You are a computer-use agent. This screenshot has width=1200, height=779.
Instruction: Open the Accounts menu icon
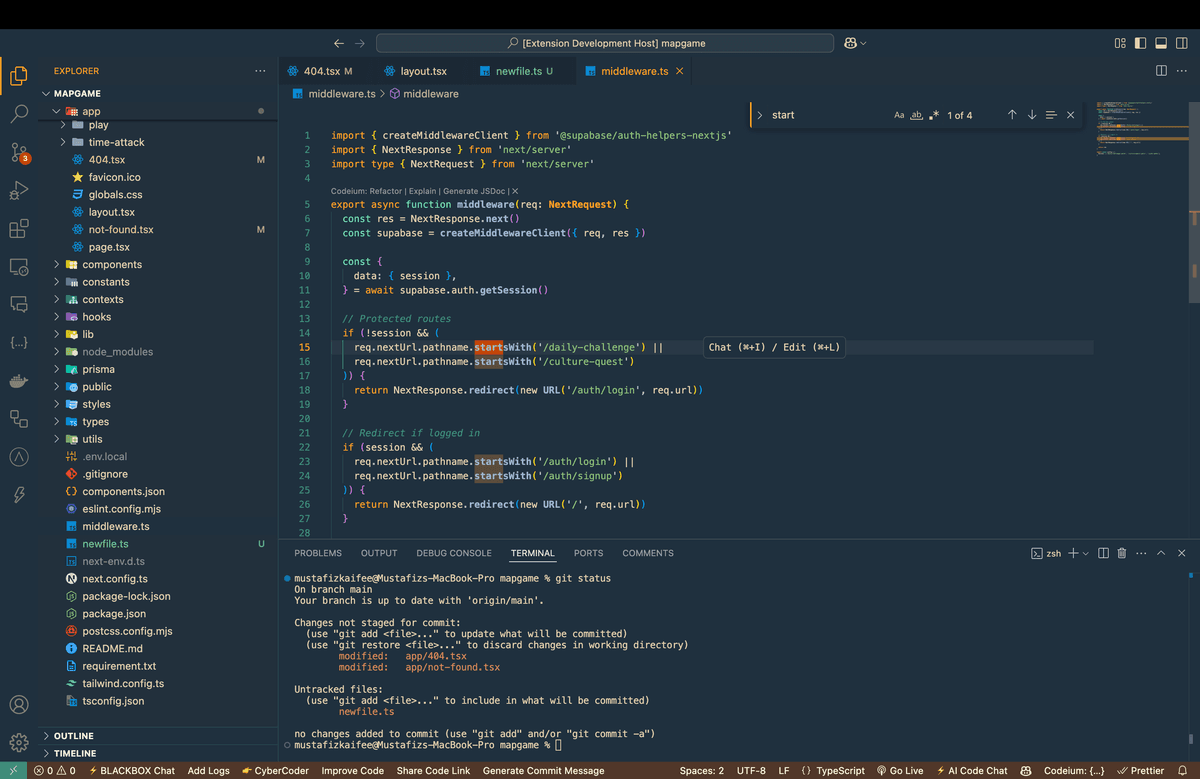click(x=18, y=705)
